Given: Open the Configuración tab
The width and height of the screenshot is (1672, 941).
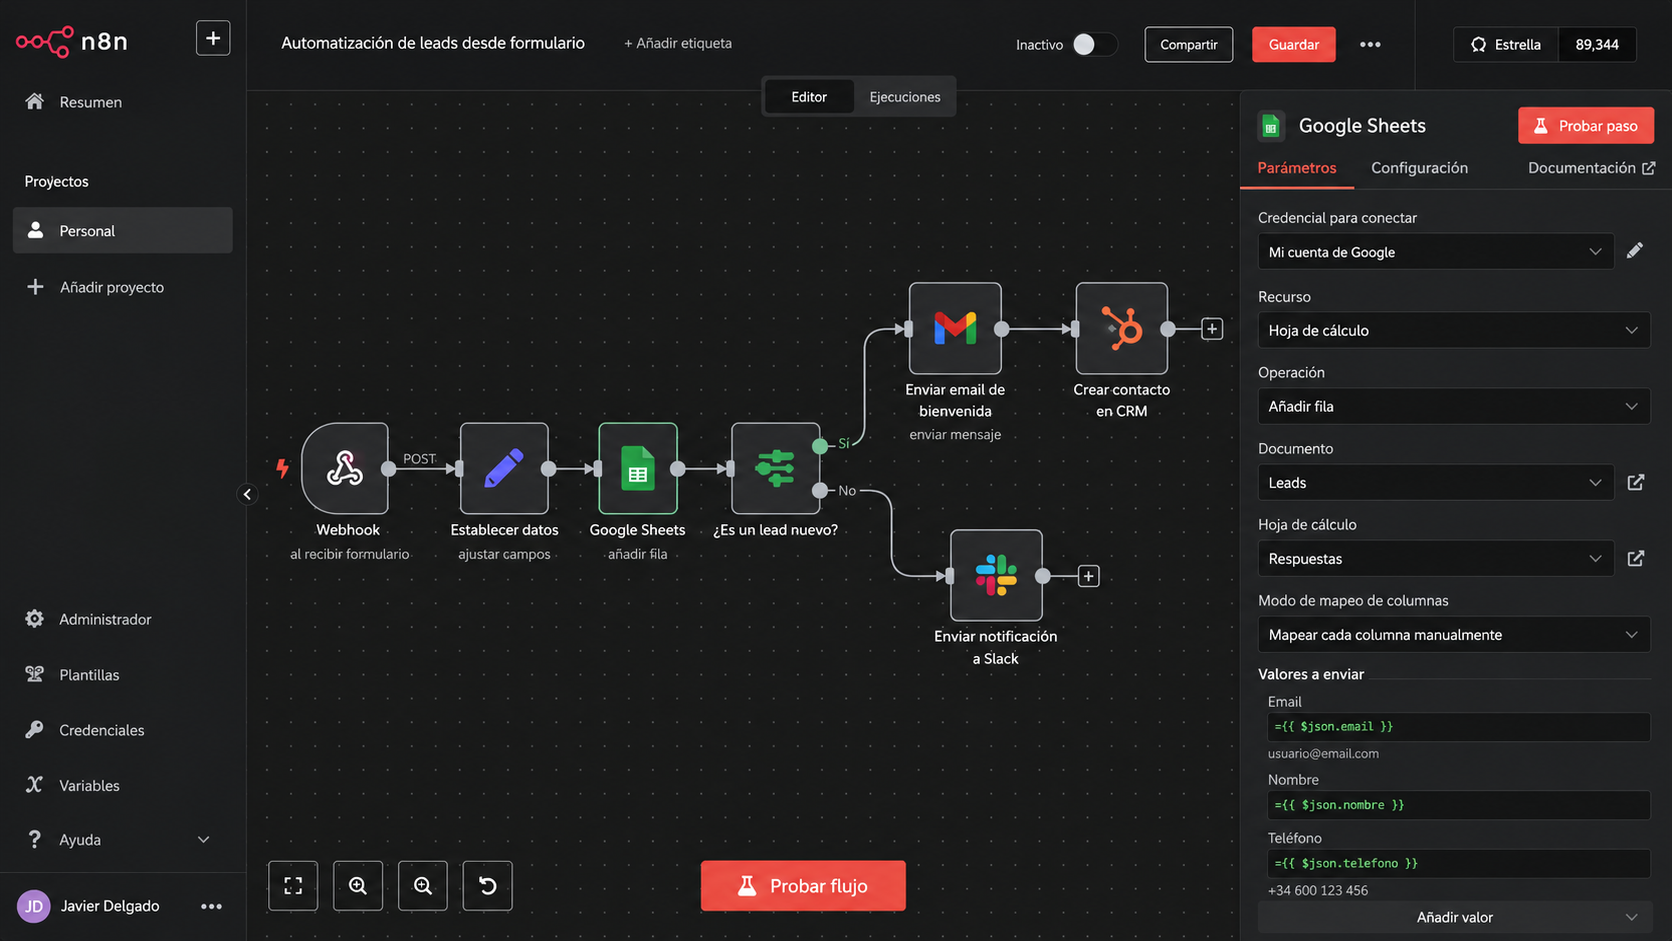Looking at the screenshot, I should 1419,167.
